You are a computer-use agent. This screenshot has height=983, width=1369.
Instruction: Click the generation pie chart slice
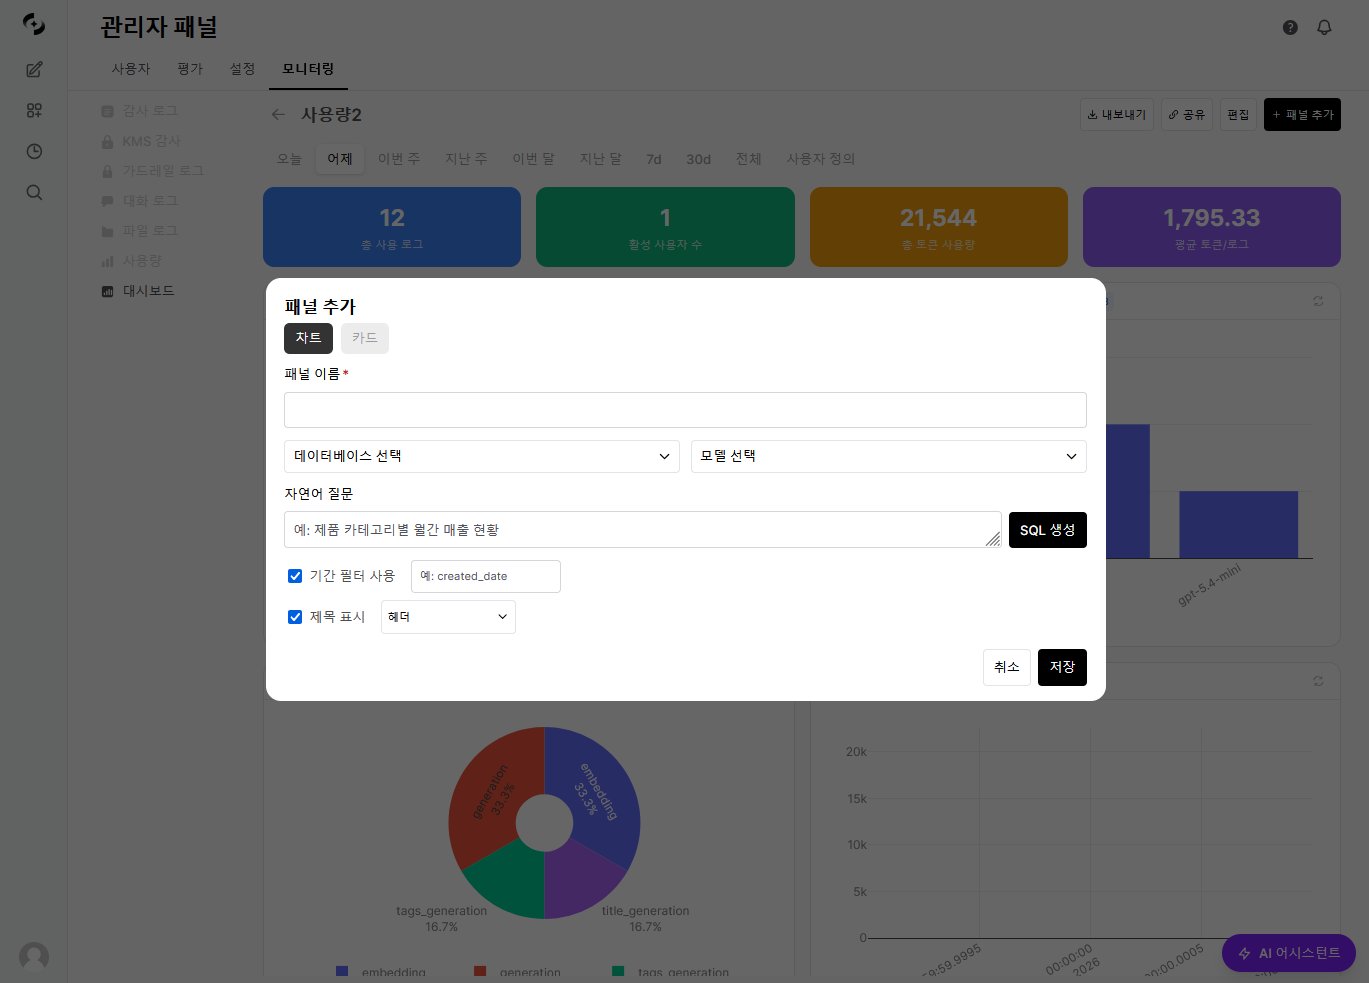click(492, 790)
